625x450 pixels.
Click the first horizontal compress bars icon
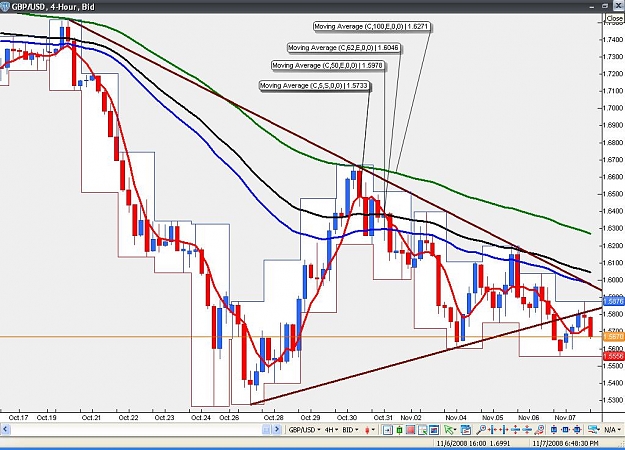(492, 430)
